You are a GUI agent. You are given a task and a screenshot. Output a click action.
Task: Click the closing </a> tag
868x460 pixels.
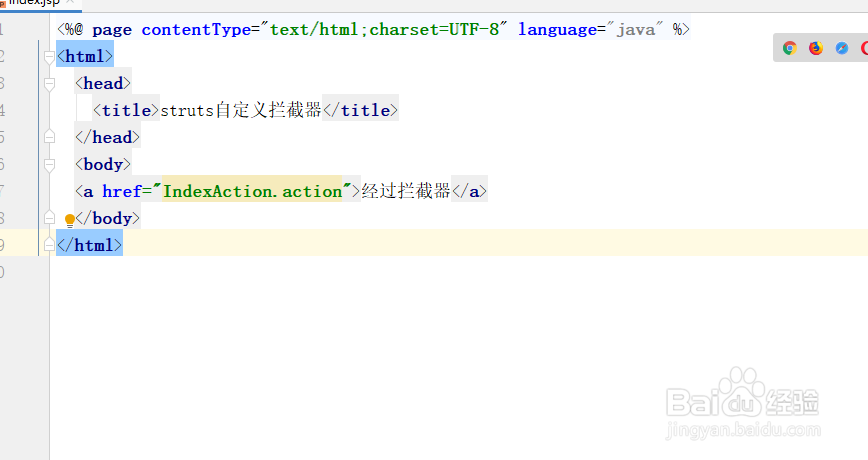pos(469,192)
